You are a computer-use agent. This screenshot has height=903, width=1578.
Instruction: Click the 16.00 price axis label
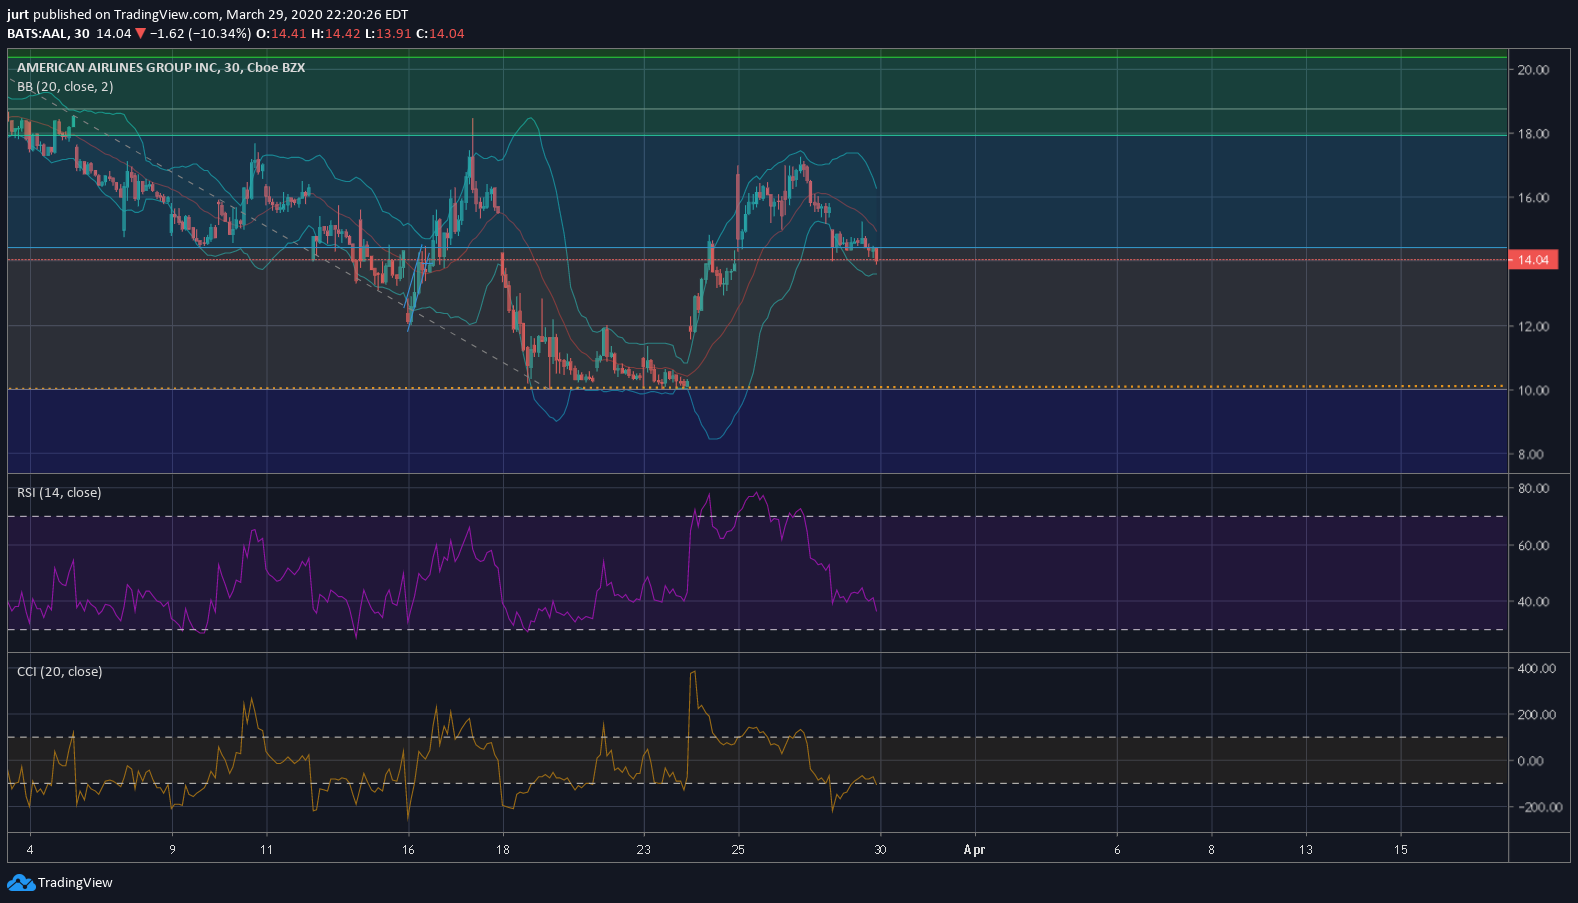coord(1533,198)
